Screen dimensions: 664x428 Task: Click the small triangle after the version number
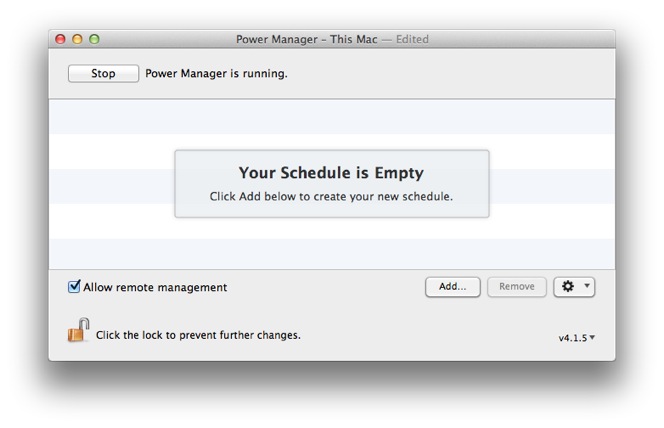[592, 338]
